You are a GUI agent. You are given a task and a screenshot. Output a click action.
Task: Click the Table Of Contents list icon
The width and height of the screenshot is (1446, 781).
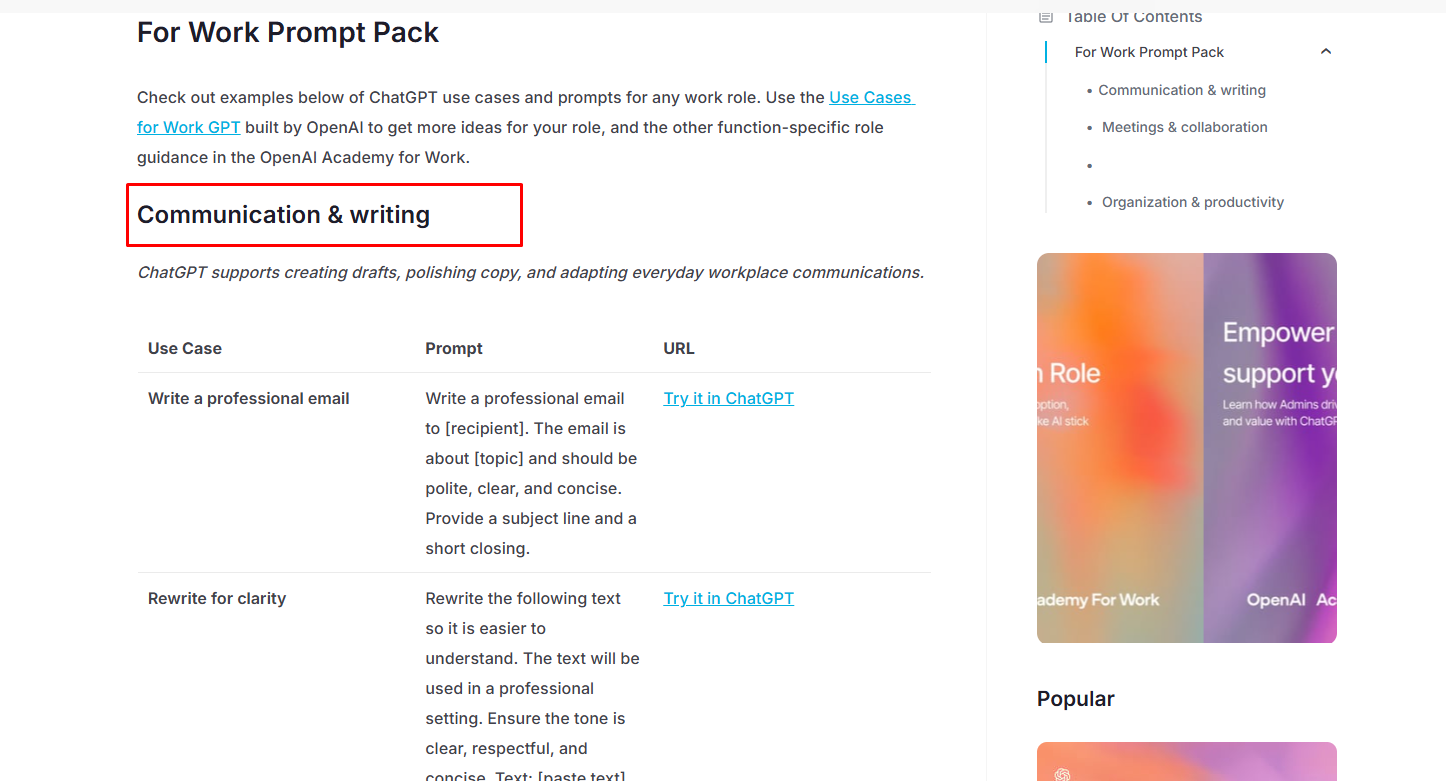[x=1046, y=17]
